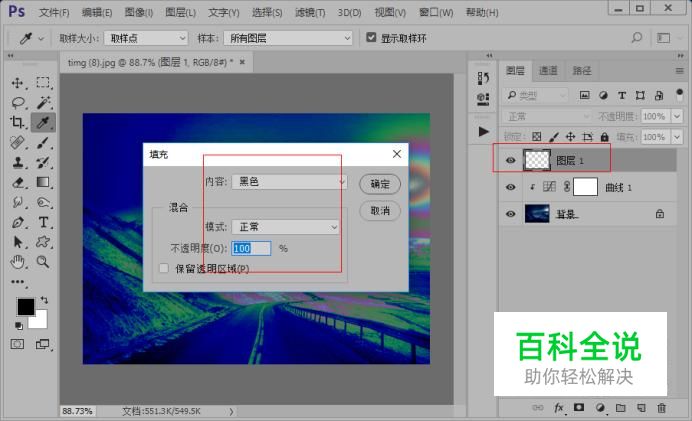692x421 pixels.
Task: Add a layer style fx
Action: (x=559, y=408)
